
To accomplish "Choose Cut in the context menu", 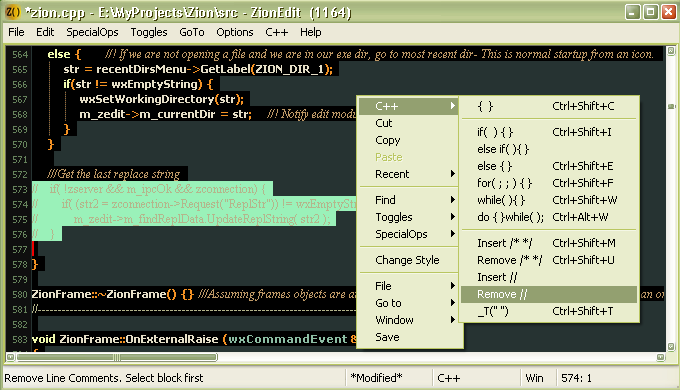I will (x=409, y=123).
